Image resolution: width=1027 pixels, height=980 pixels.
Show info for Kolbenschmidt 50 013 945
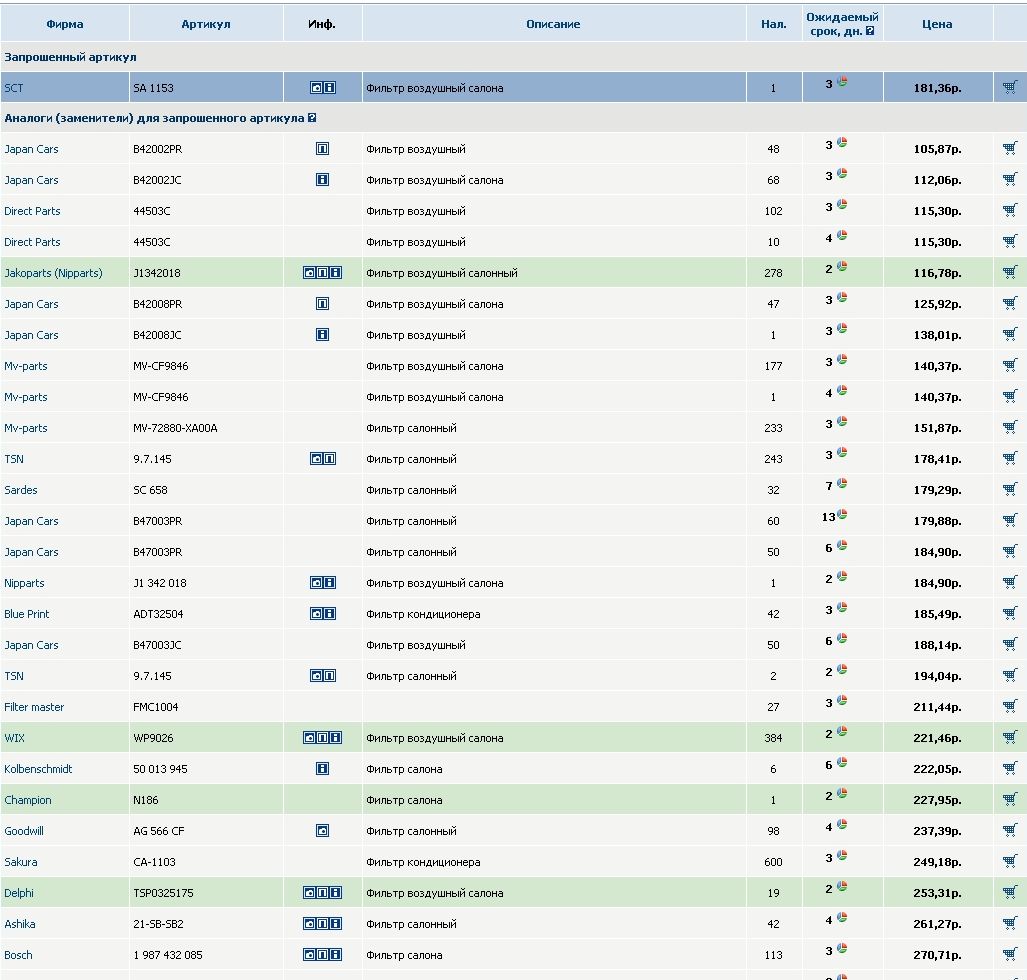322,769
